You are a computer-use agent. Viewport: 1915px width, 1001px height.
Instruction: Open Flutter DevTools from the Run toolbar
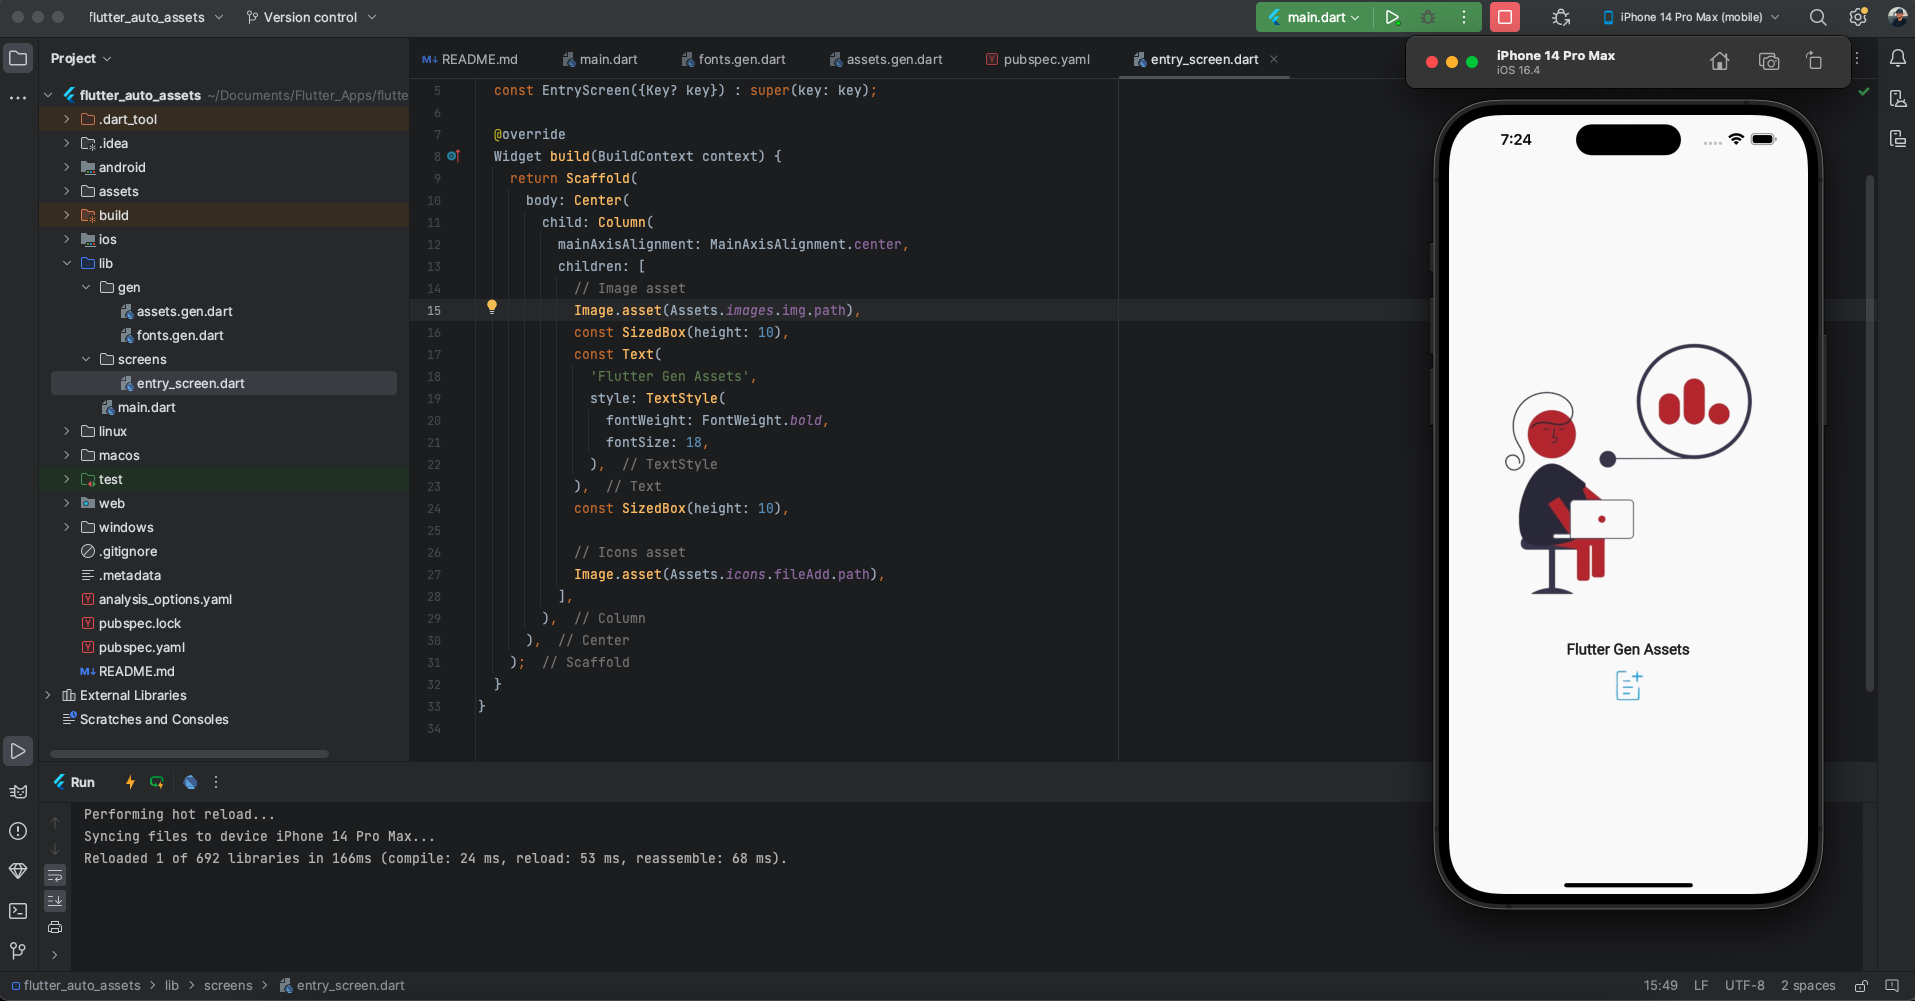[190, 782]
